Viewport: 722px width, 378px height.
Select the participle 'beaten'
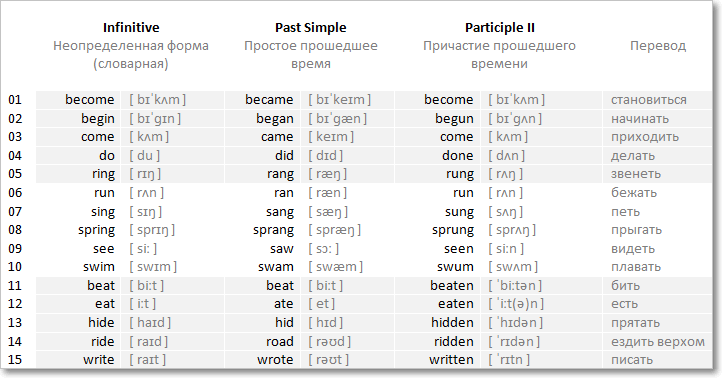(452, 285)
